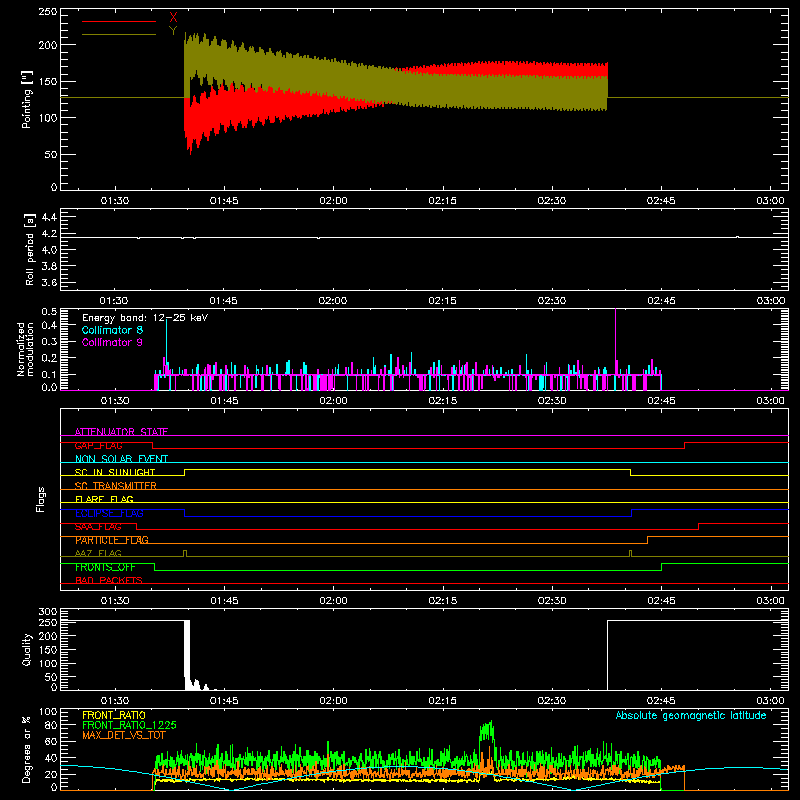
Task: Click the modulation plot's 02:45 time label
Action: coord(661,401)
